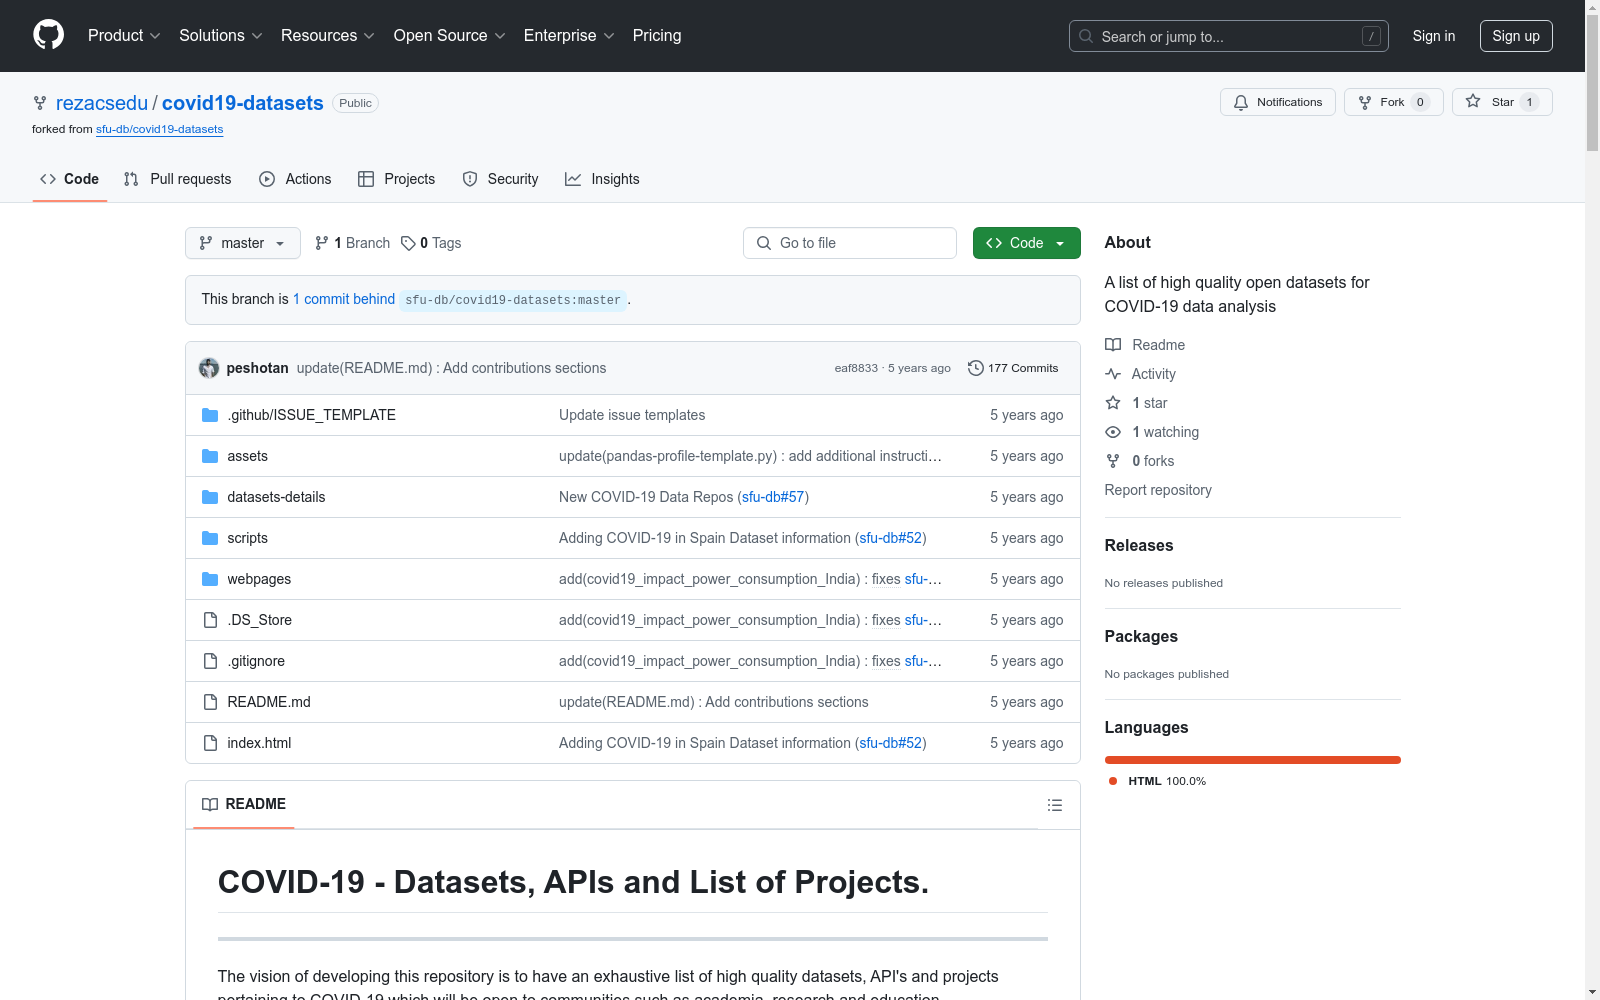Click the peshotan avatar thumbnail
The image size is (1600, 1000).
pyautogui.click(x=209, y=368)
